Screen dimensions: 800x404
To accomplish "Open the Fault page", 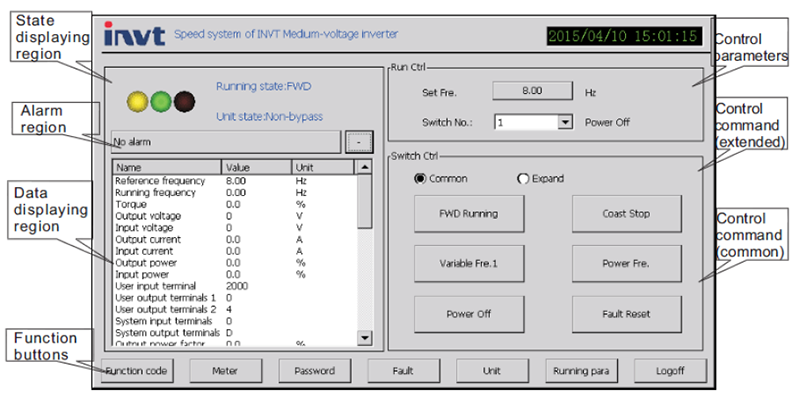I will 403,371.
